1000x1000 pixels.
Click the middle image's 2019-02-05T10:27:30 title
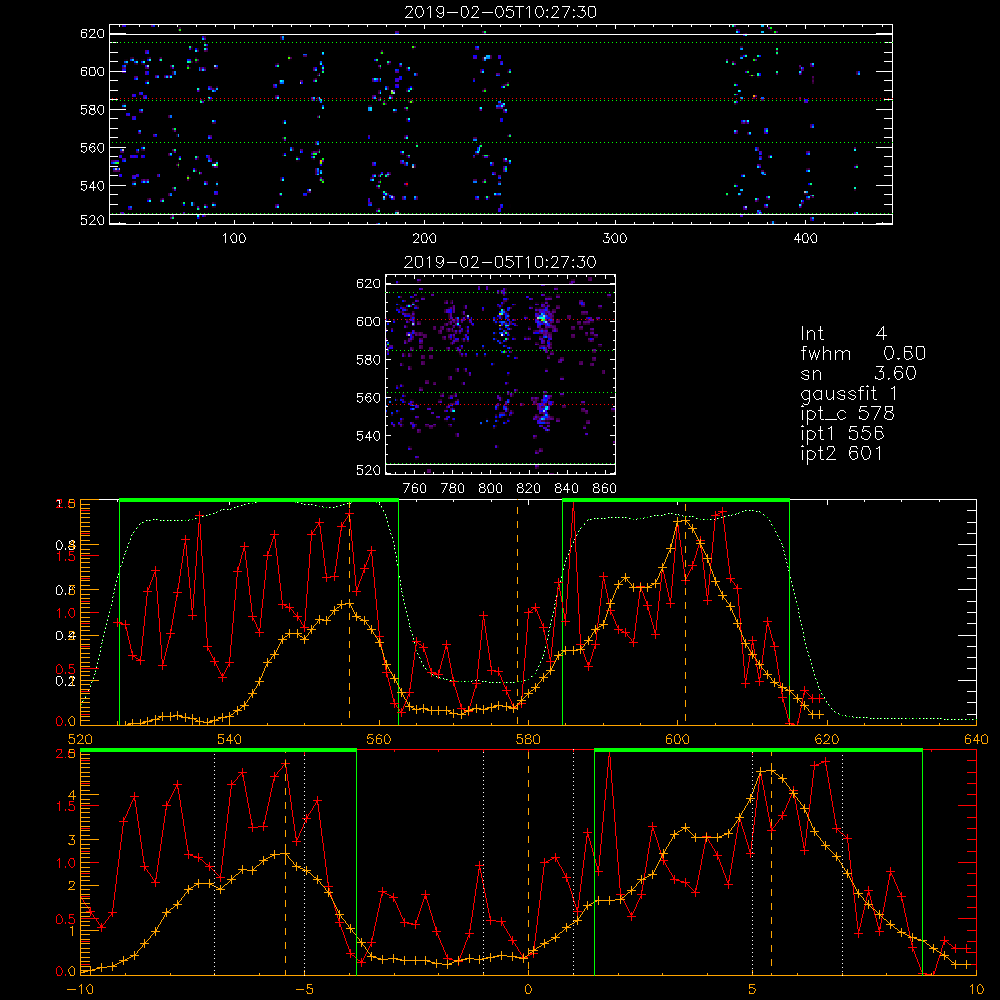point(500,262)
